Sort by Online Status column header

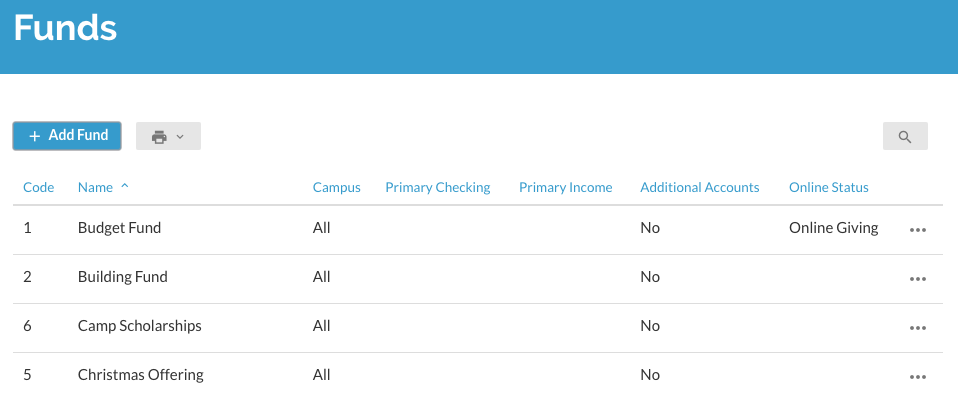pyautogui.click(x=828, y=188)
